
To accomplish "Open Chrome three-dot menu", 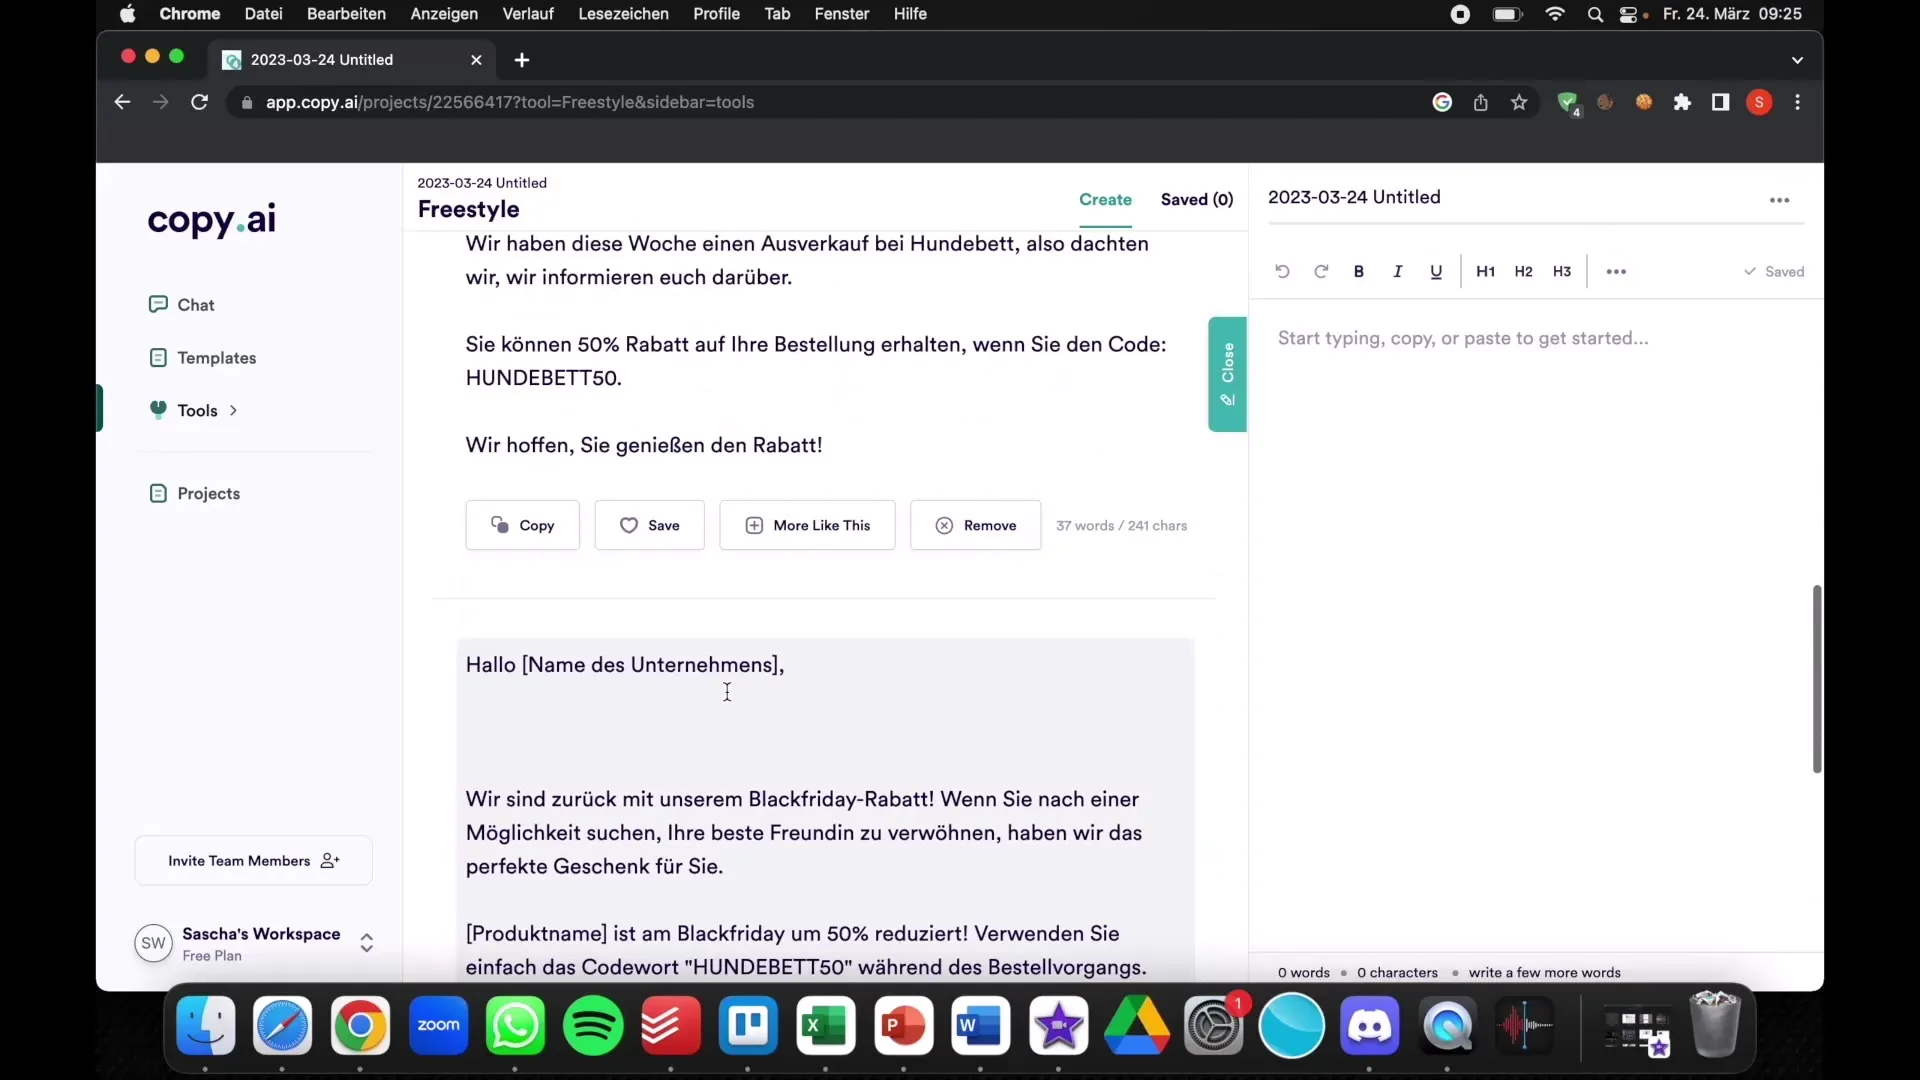I will tap(1797, 102).
